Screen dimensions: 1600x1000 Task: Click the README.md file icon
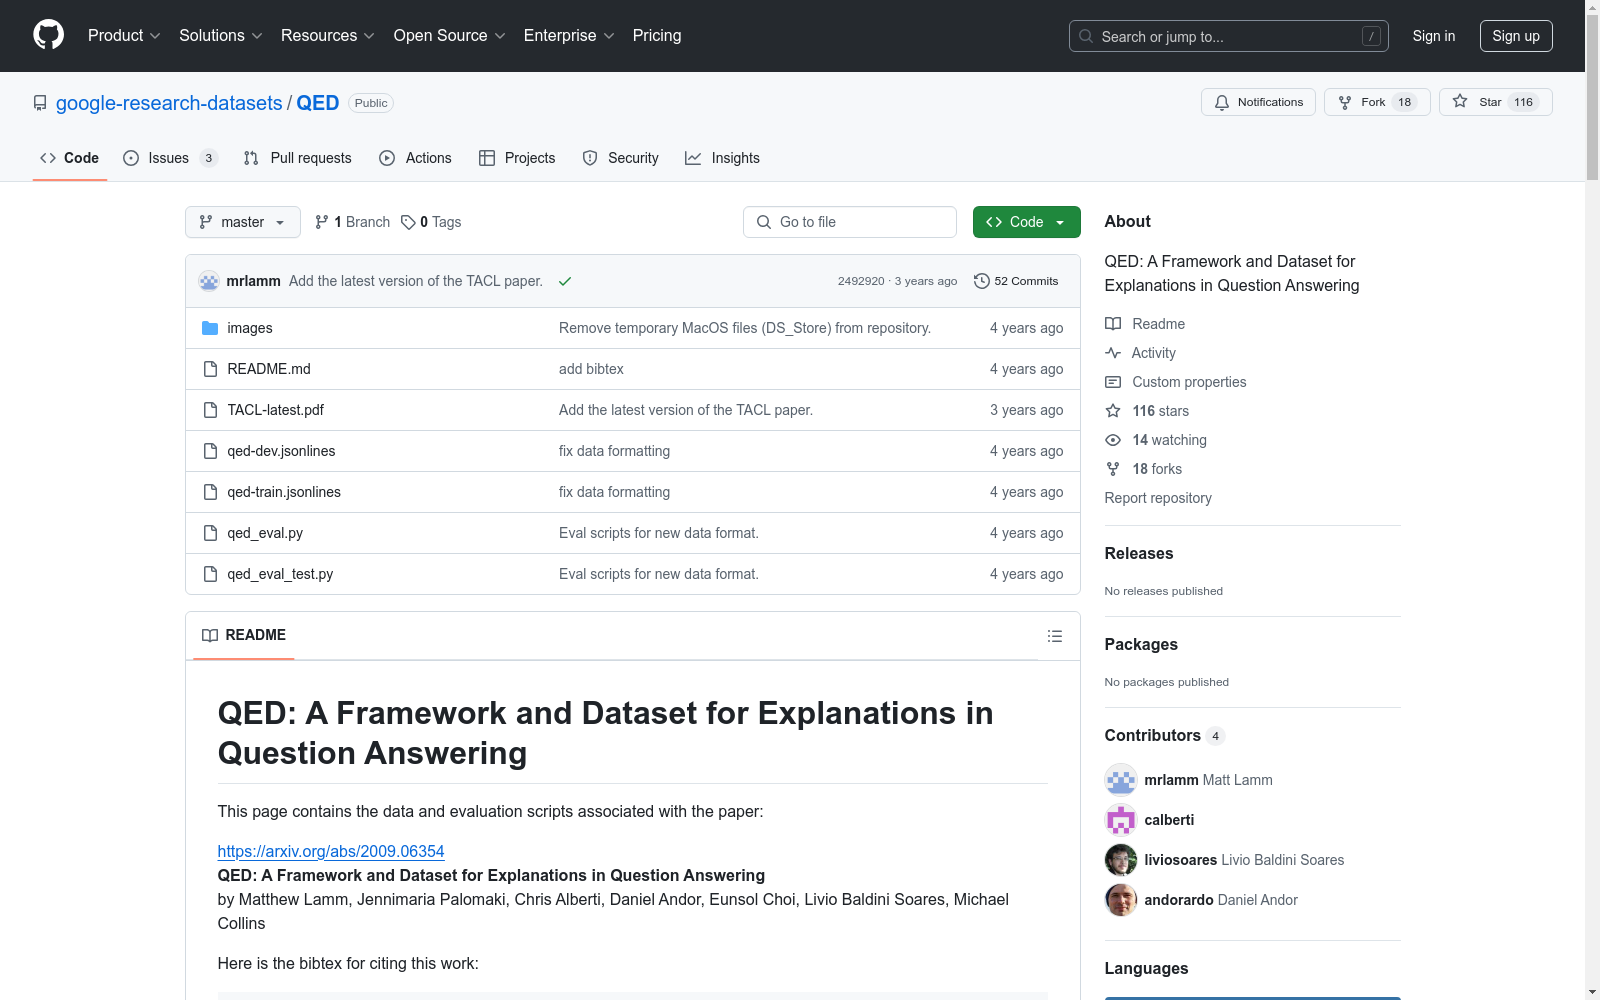coord(210,369)
